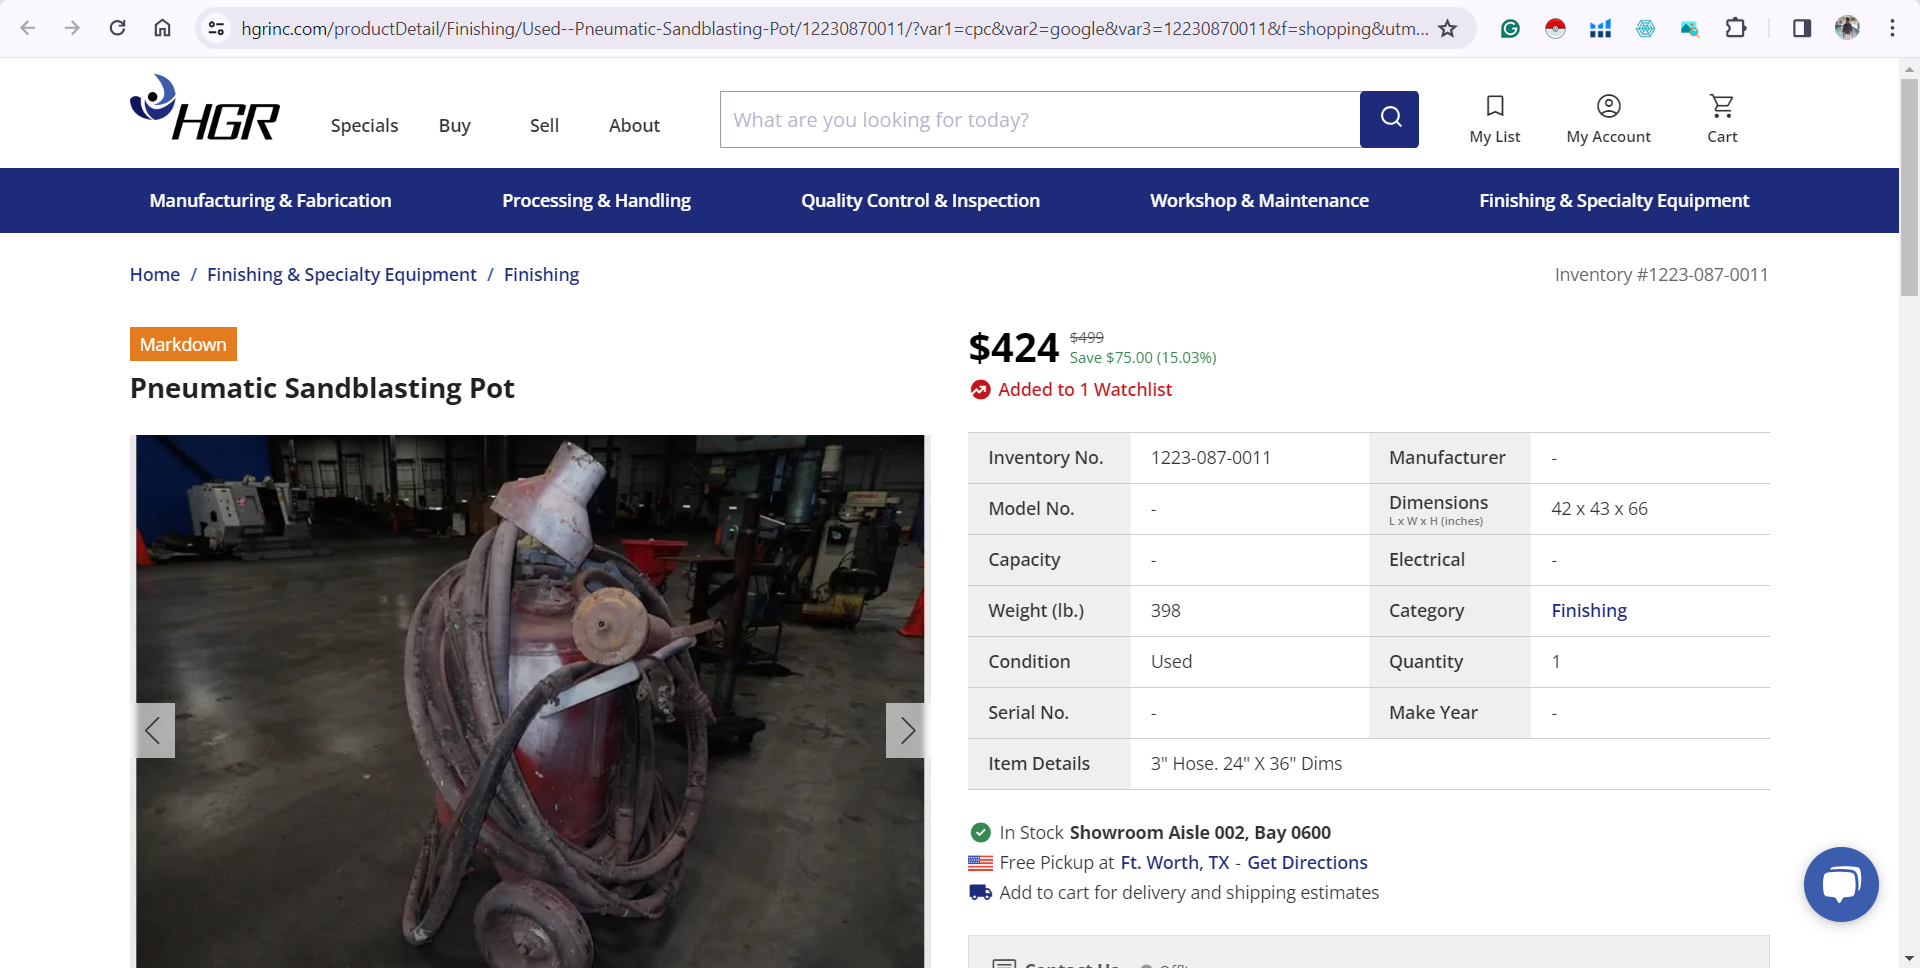The image size is (1920, 968).
Task: Click Showroom Aisle 002, Bay 0600 text
Action: coord(1200,832)
